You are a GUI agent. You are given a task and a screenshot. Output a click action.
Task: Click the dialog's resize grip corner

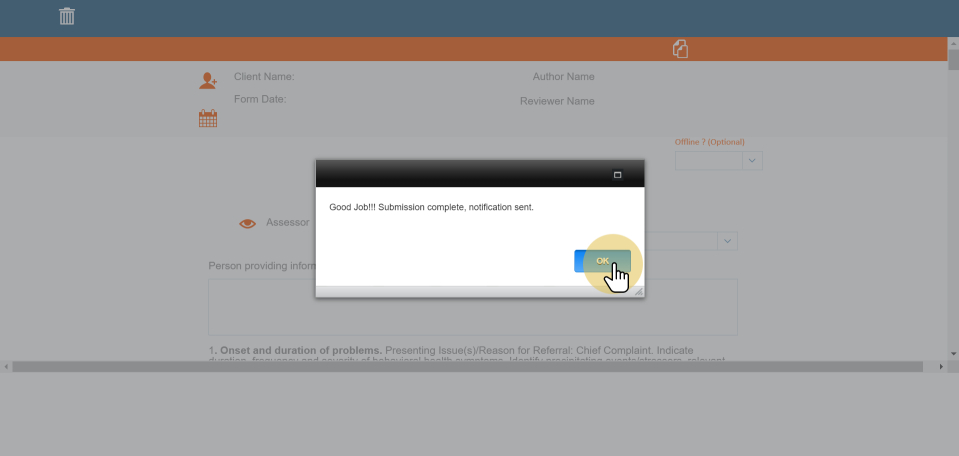638,291
